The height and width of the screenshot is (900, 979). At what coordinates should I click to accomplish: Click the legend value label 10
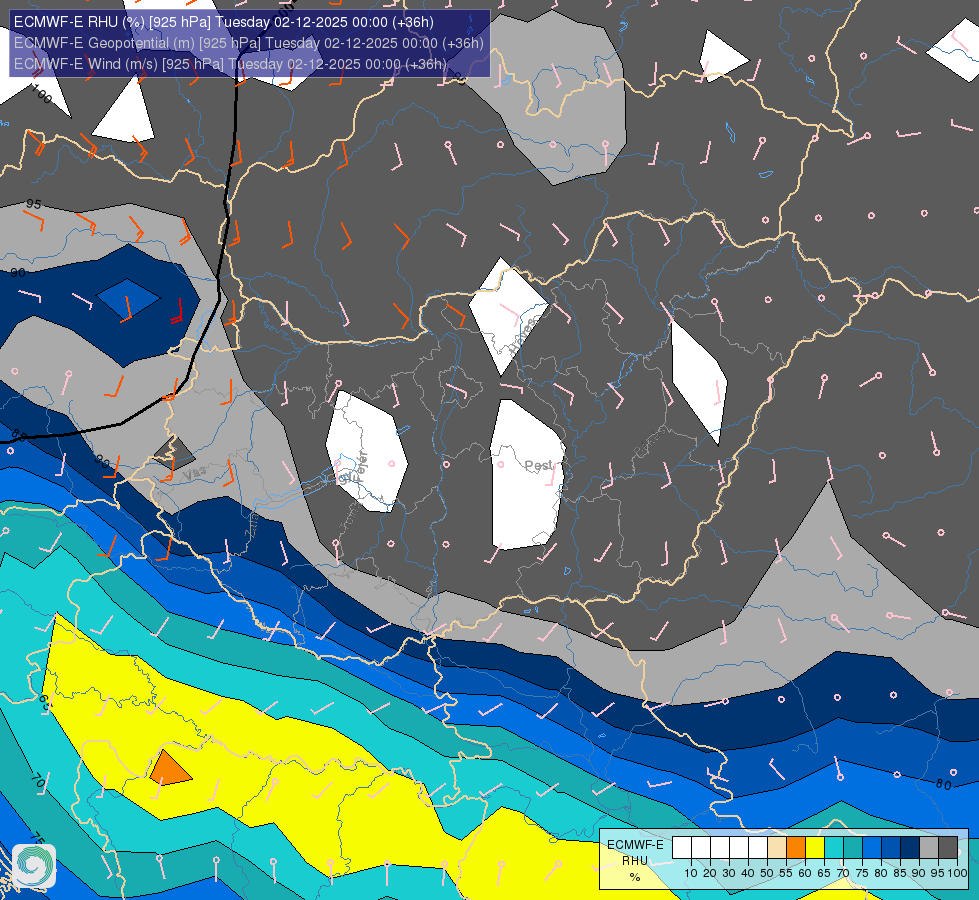691,873
